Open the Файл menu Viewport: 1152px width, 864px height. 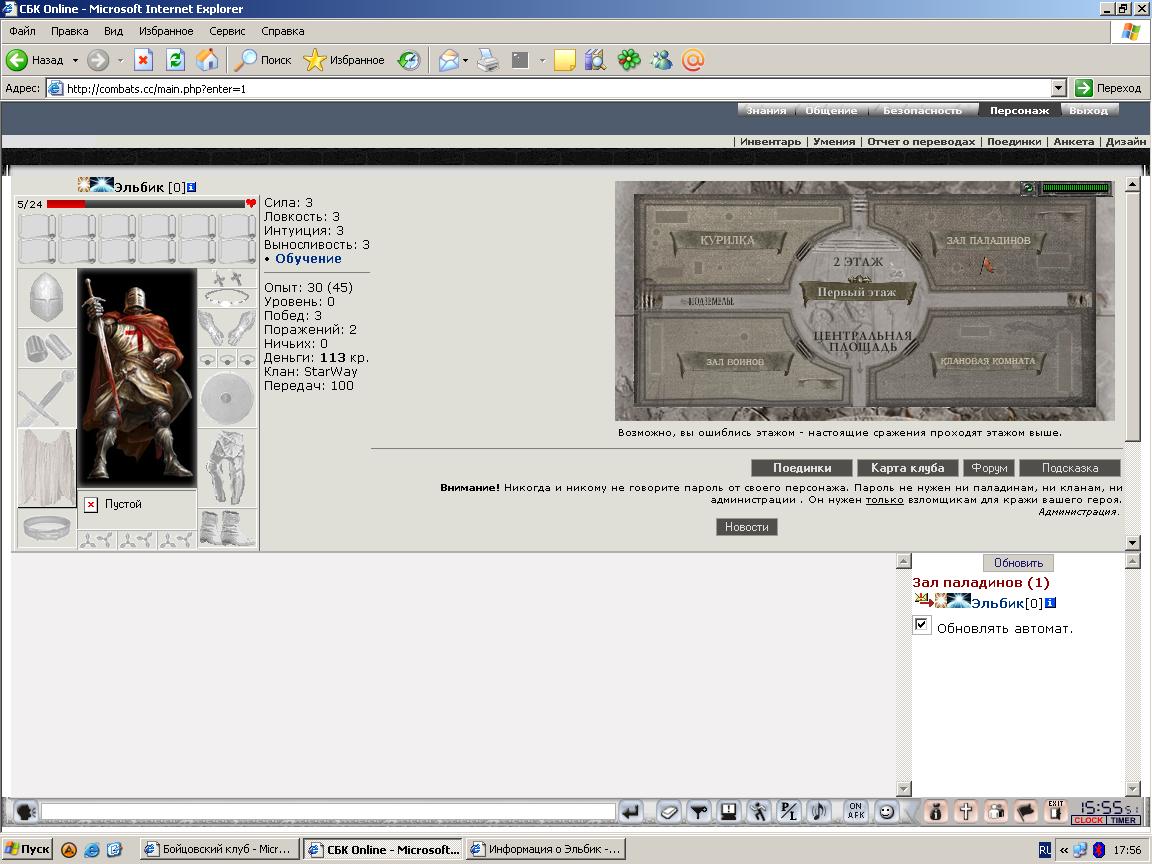click(23, 31)
